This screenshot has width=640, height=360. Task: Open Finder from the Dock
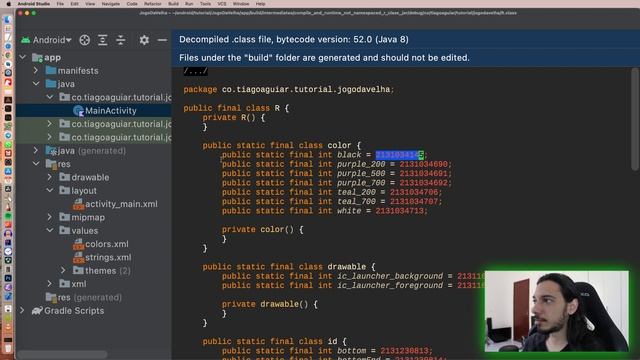pos(7,20)
